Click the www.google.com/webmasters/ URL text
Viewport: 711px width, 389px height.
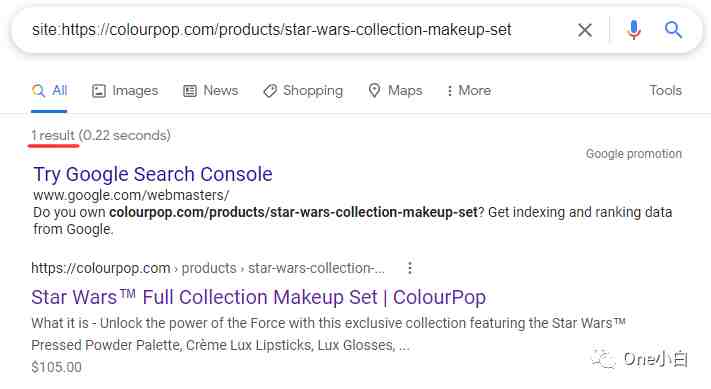131,195
